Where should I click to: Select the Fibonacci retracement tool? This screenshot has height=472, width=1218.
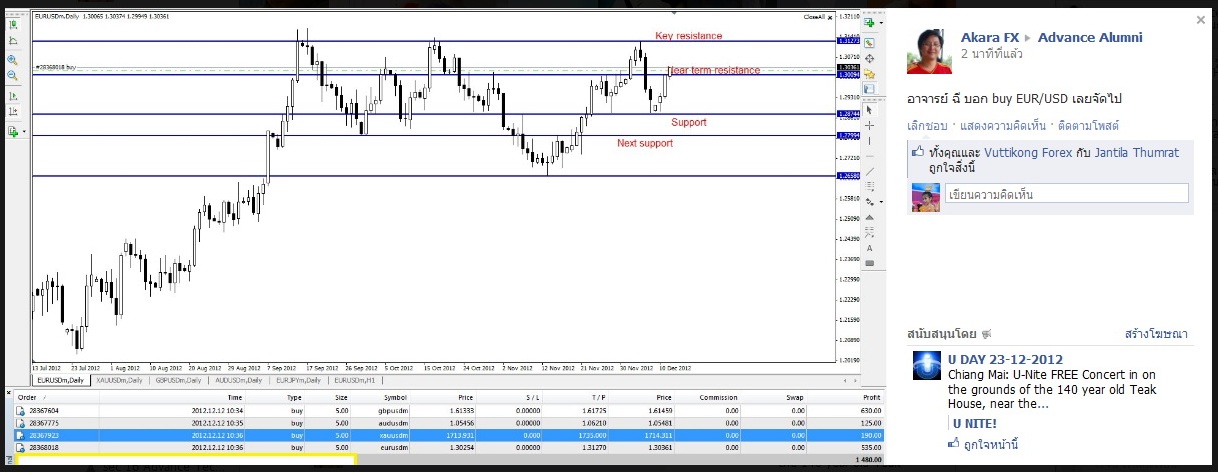click(870, 232)
